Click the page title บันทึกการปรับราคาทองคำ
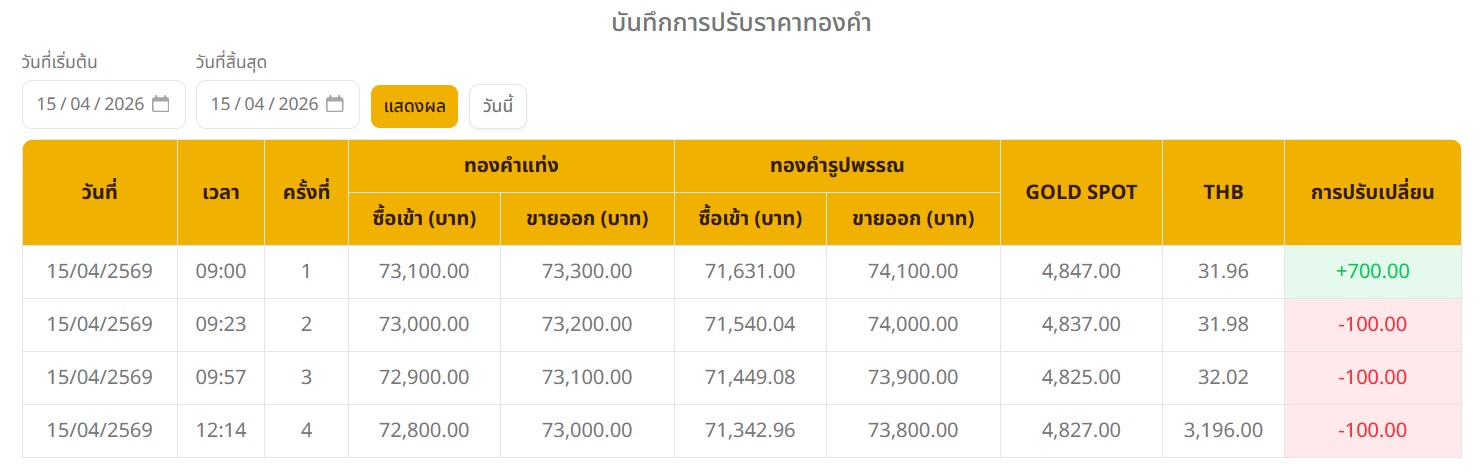The height and width of the screenshot is (475, 1484). [x=741, y=23]
